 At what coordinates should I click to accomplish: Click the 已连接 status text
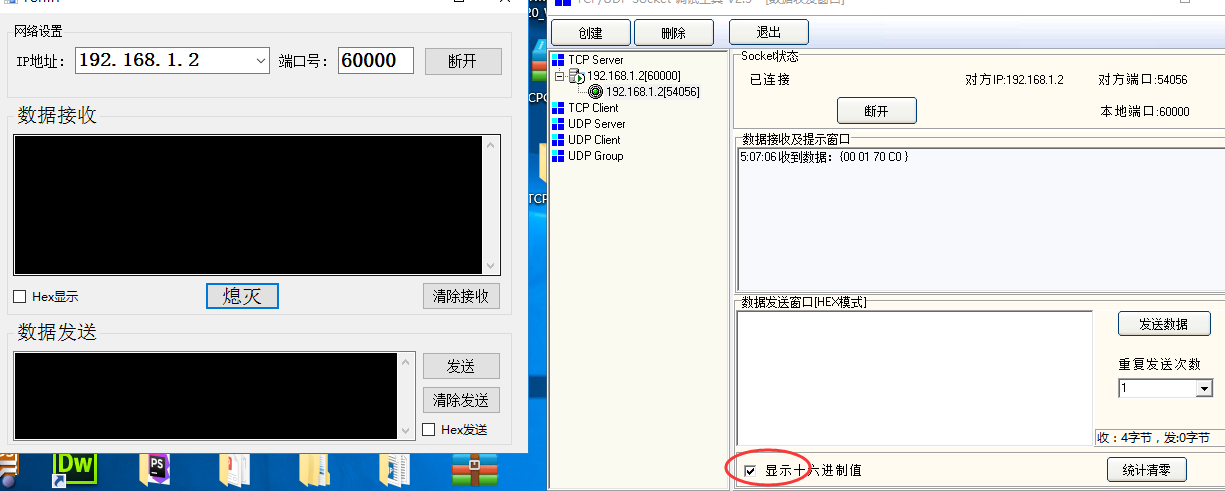click(x=770, y=80)
